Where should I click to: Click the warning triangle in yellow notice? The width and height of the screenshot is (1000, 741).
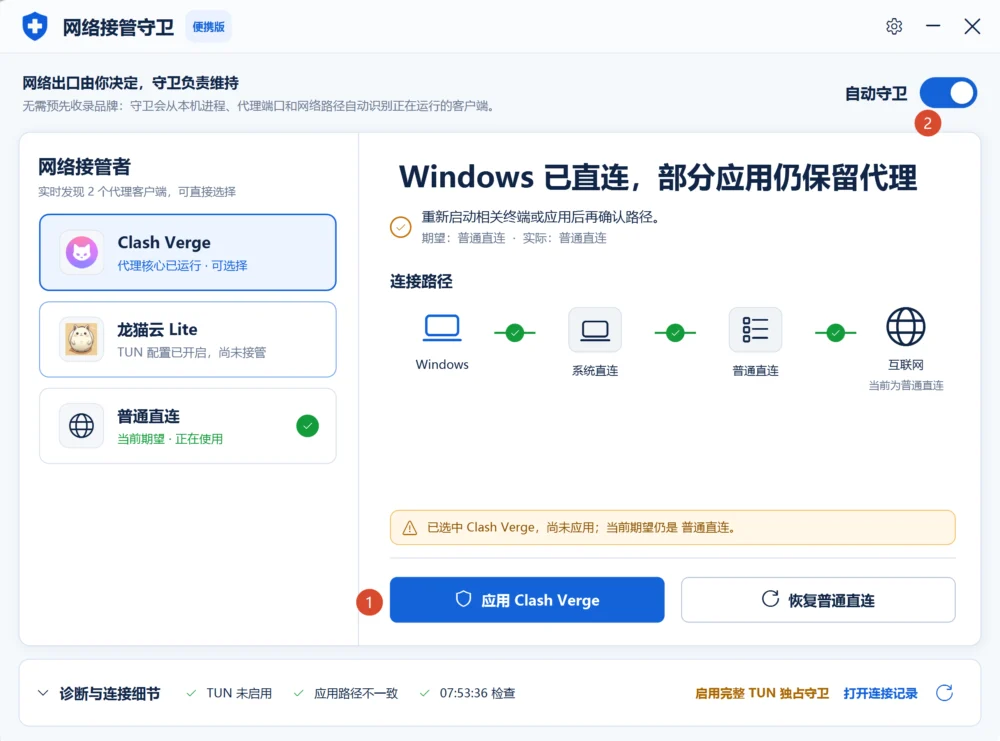[x=409, y=528]
